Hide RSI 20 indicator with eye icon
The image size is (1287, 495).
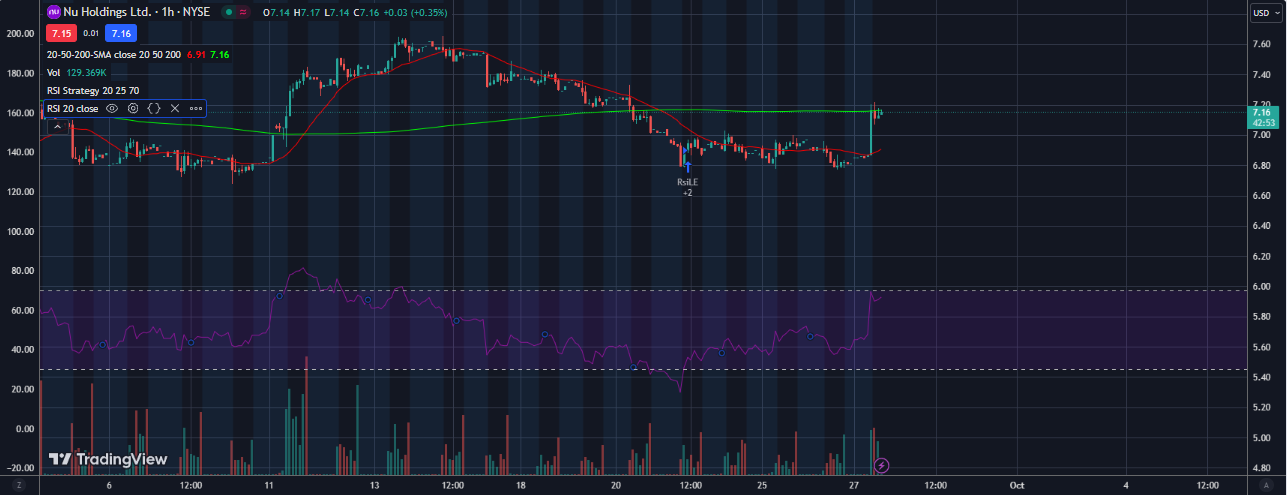click(x=112, y=108)
